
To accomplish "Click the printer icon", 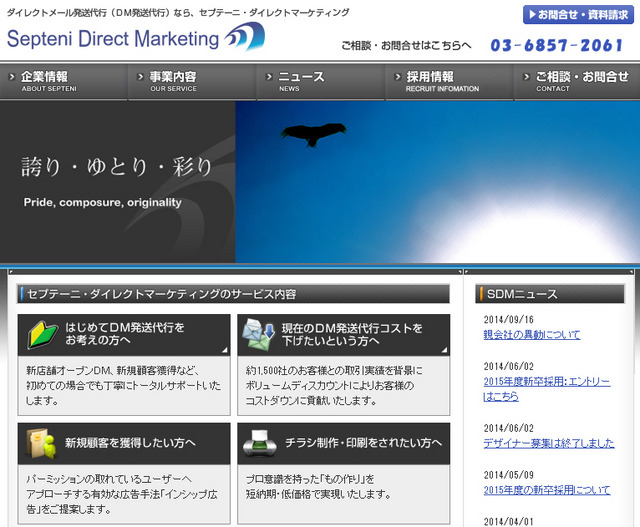I will (x=260, y=443).
